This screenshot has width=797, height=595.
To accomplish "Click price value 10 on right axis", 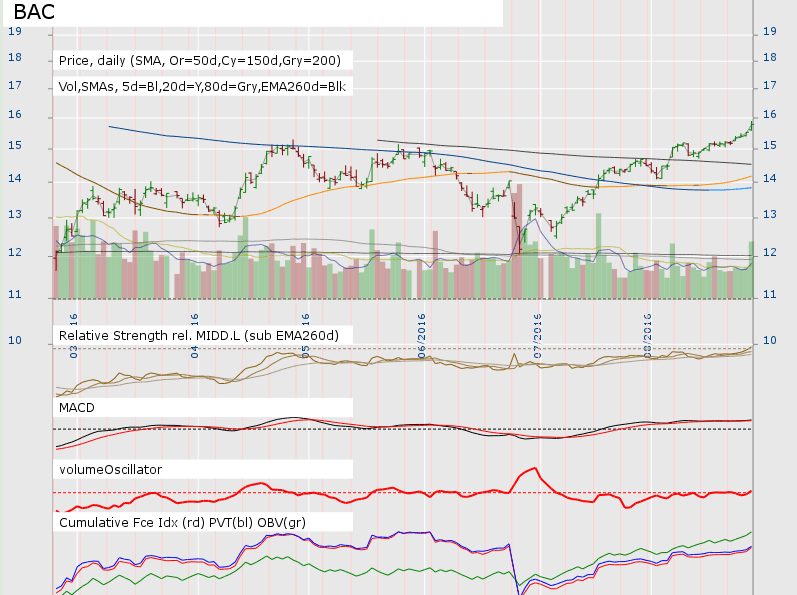I will click(770, 340).
